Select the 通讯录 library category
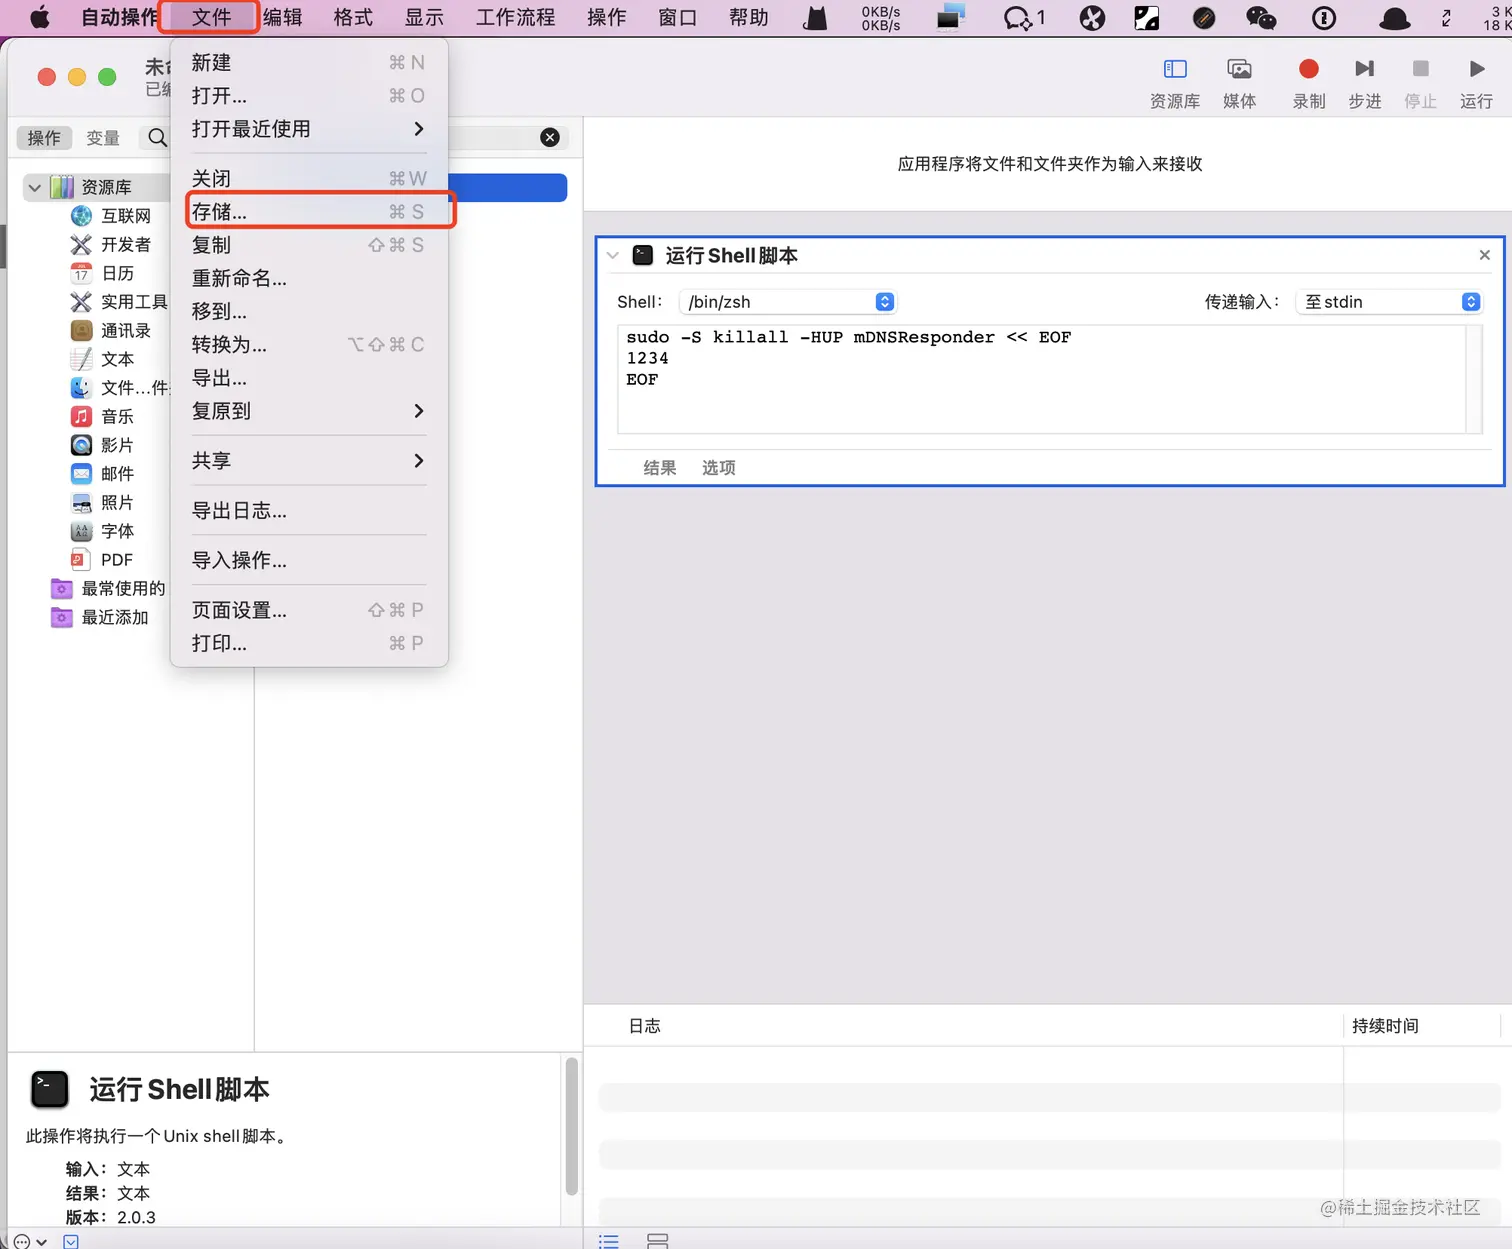This screenshot has height=1249, width=1512. tap(111, 331)
